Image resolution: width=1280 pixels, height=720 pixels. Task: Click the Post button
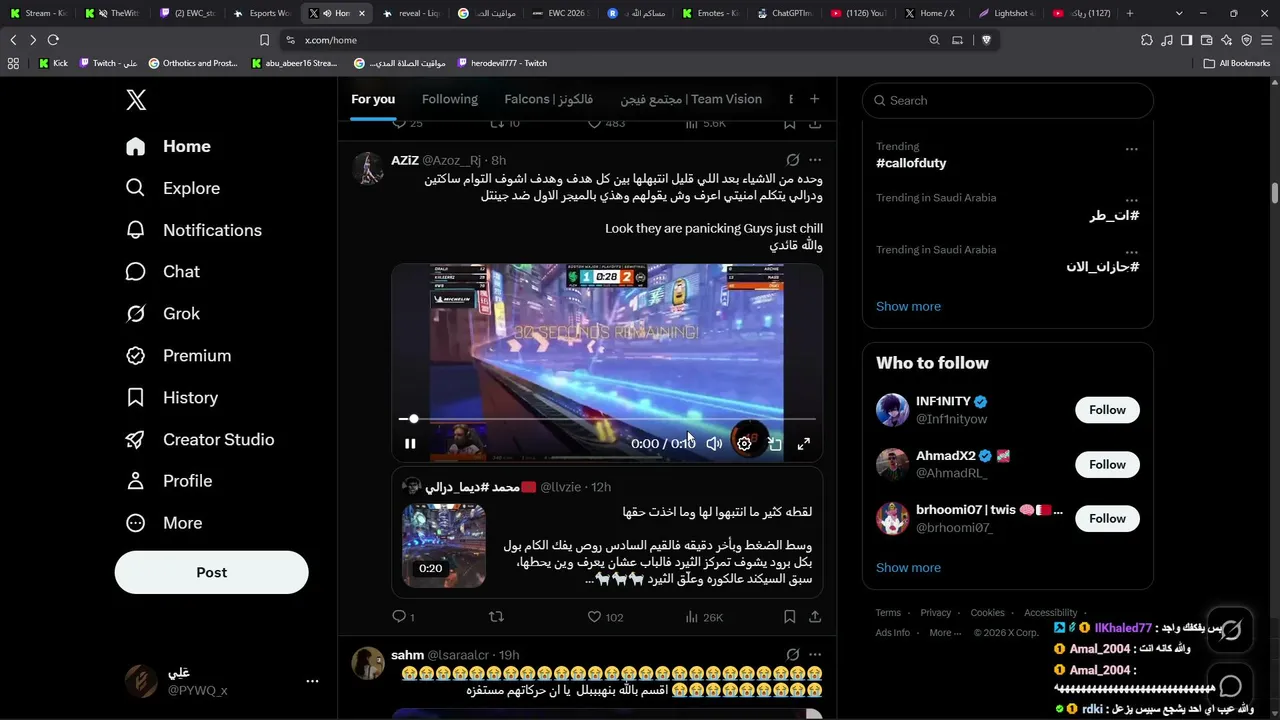[x=211, y=572]
